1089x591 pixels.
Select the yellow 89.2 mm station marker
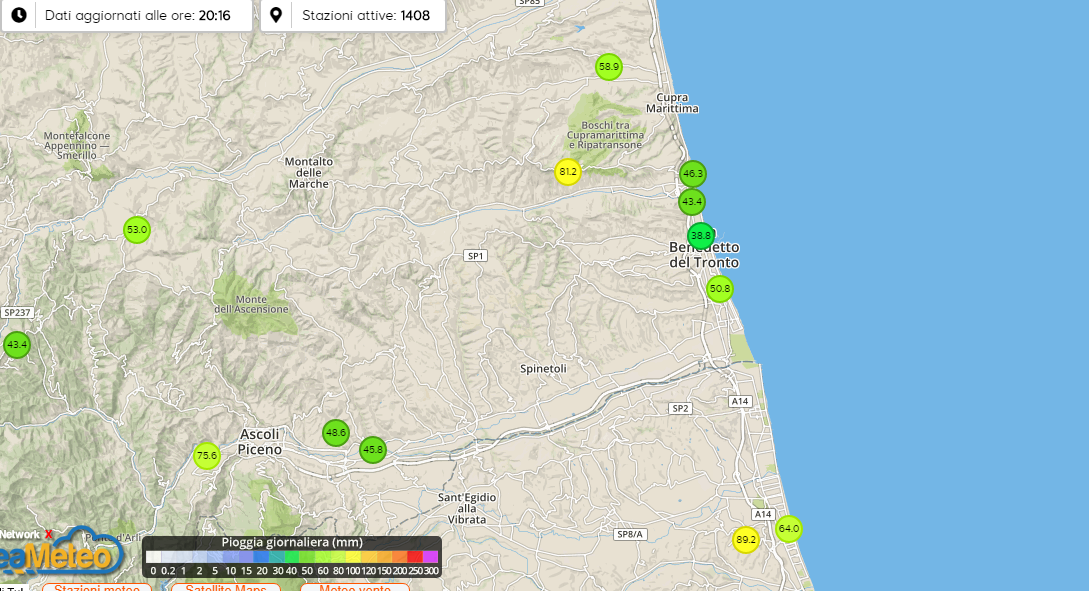tap(745, 540)
